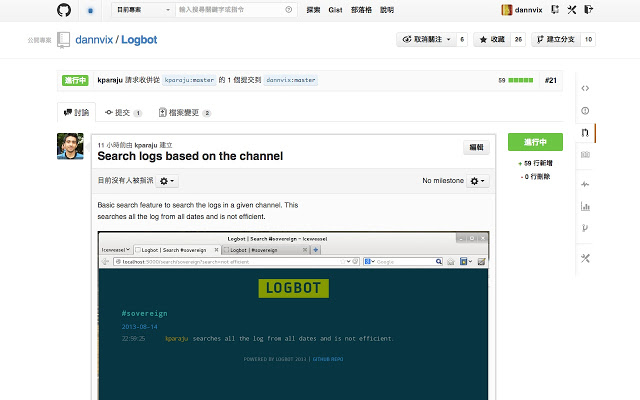Switch to the 檔案變更 files changed tab

pyautogui.click(x=184, y=113)
